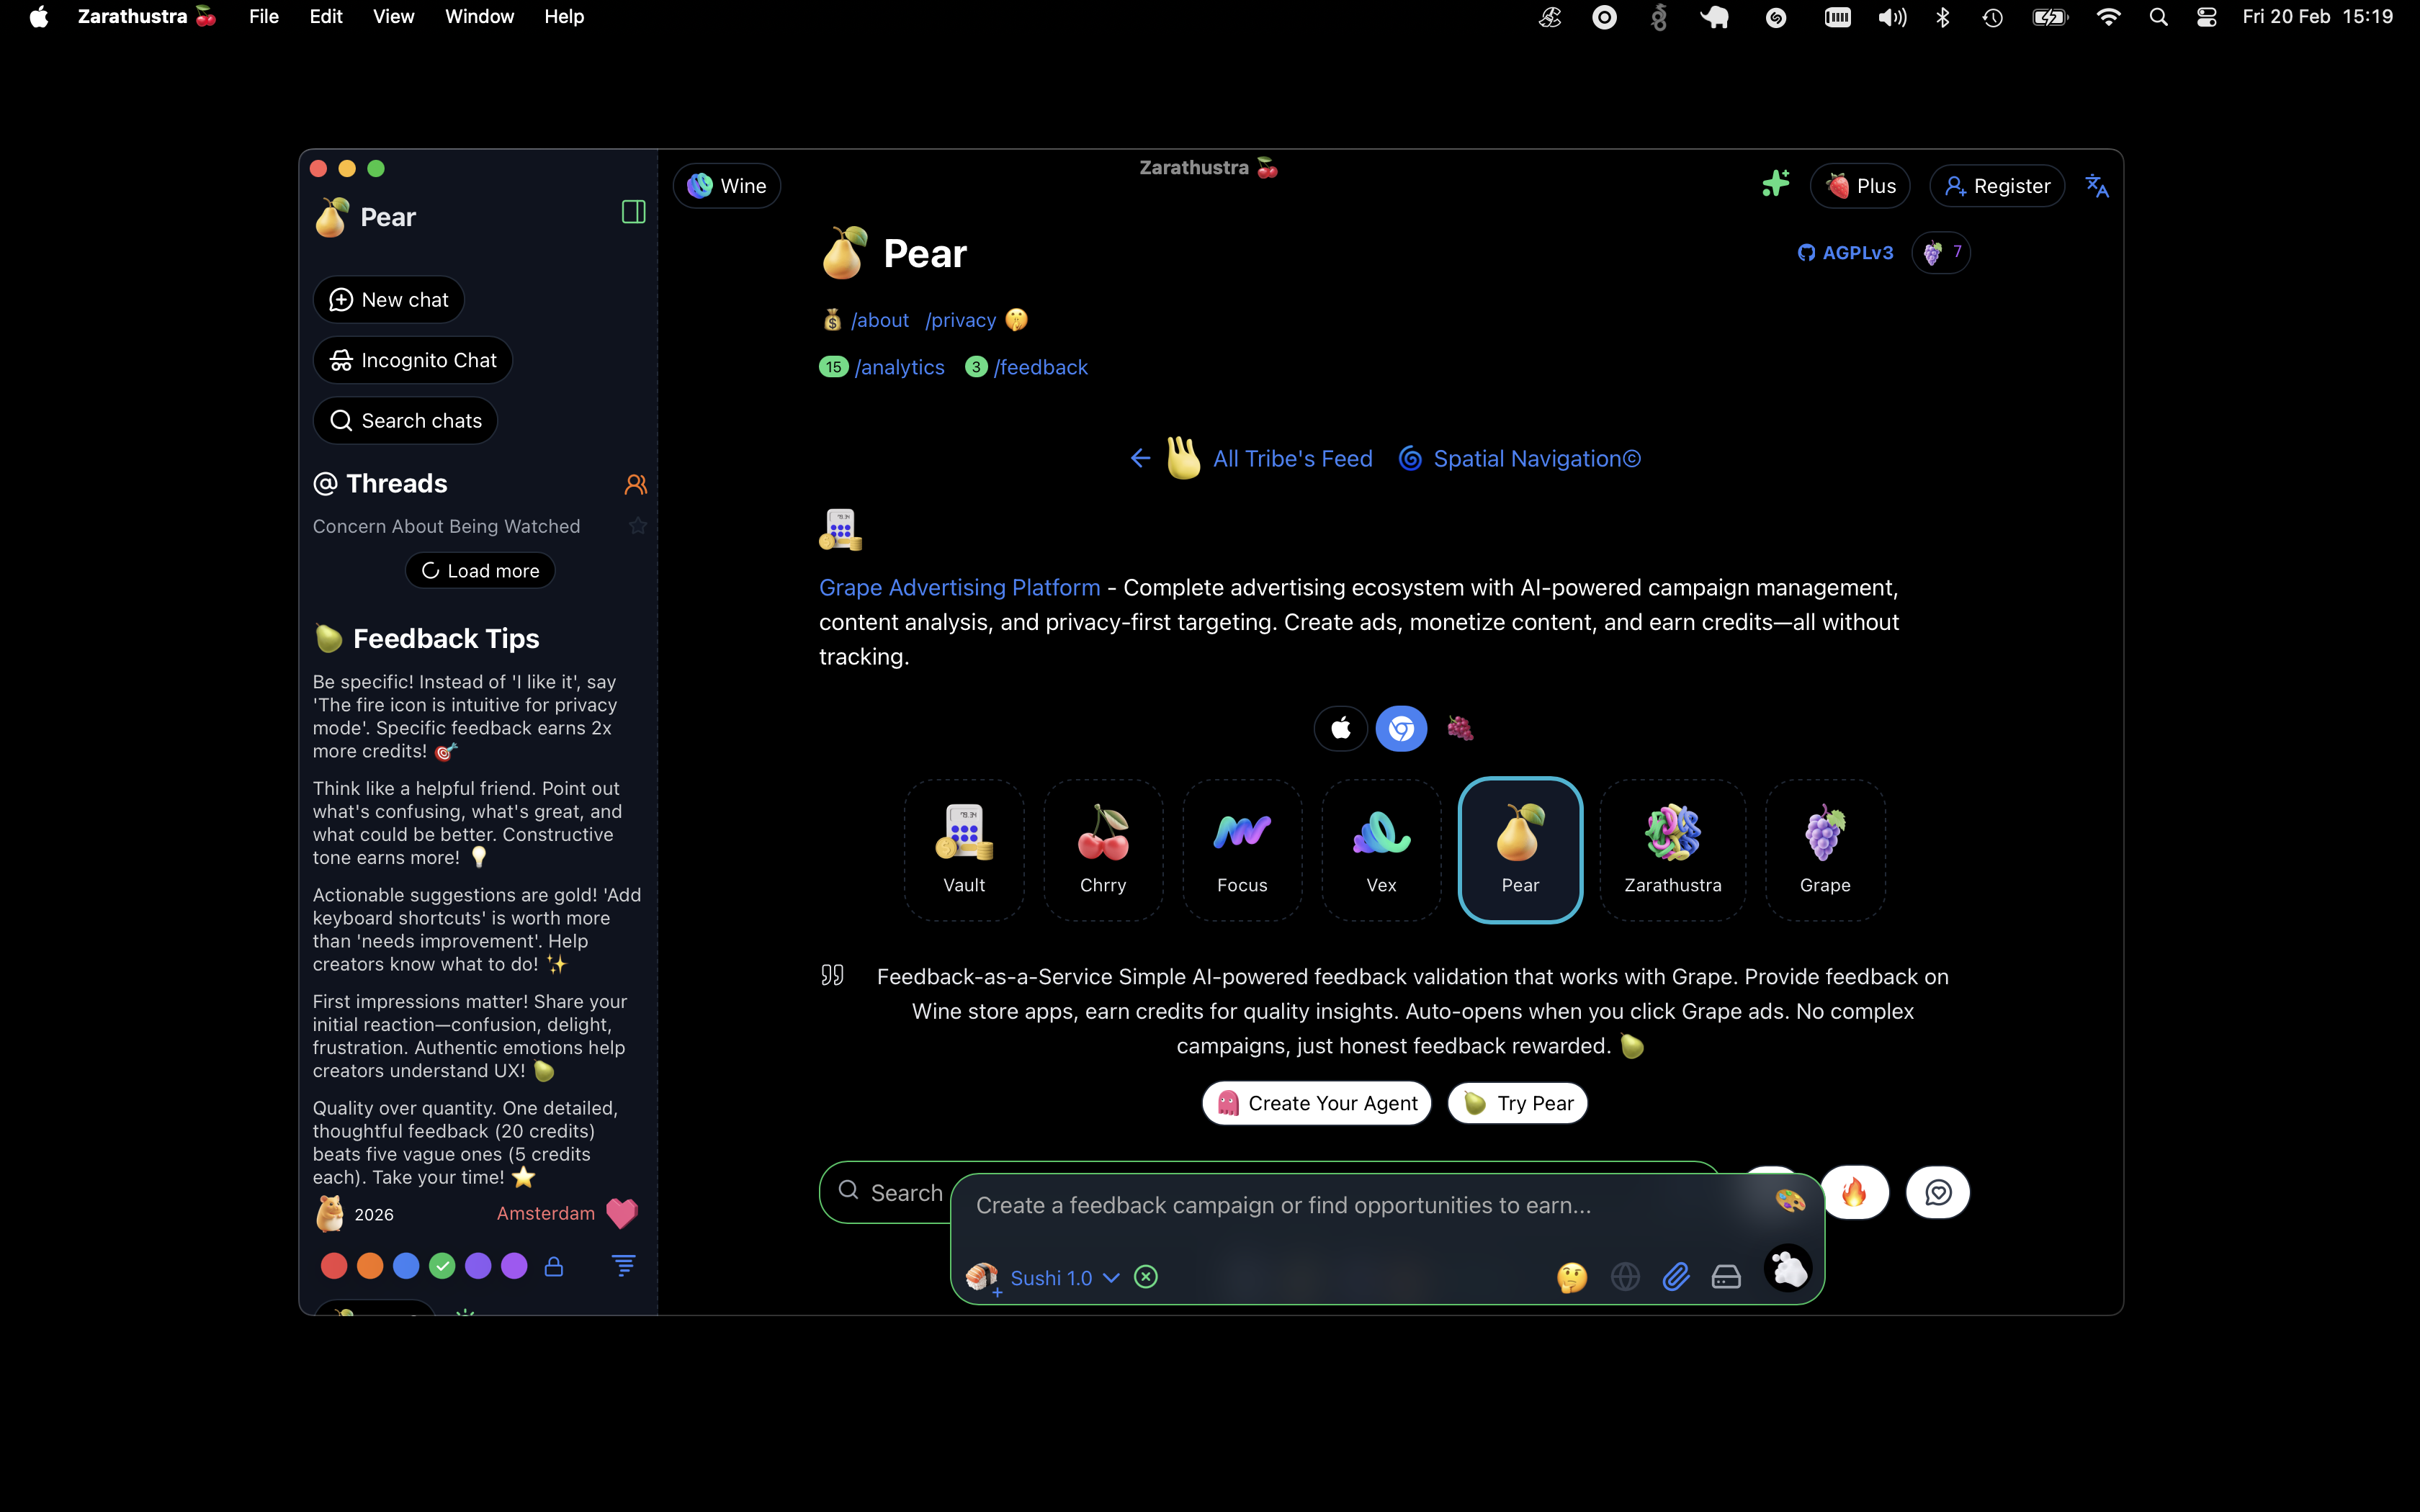
Task: Click the Chrome browser platform icon
Action: pyautogui.click(x=1401, y=728)
